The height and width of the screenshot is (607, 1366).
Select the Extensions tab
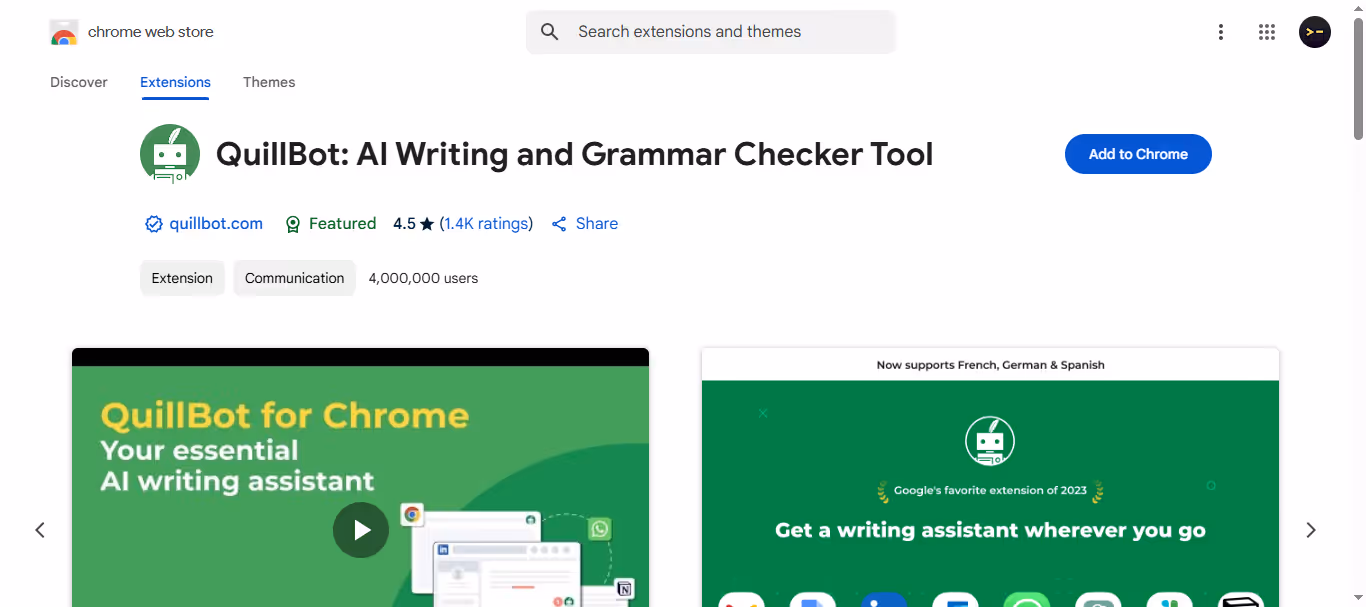tap(175, 82)
